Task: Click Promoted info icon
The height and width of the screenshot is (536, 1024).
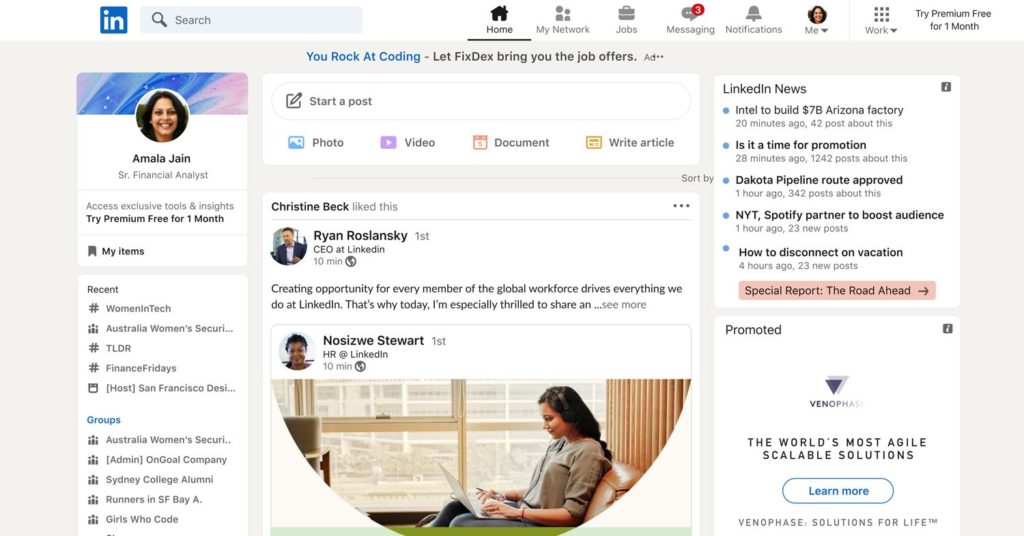Action: (947, 328)
